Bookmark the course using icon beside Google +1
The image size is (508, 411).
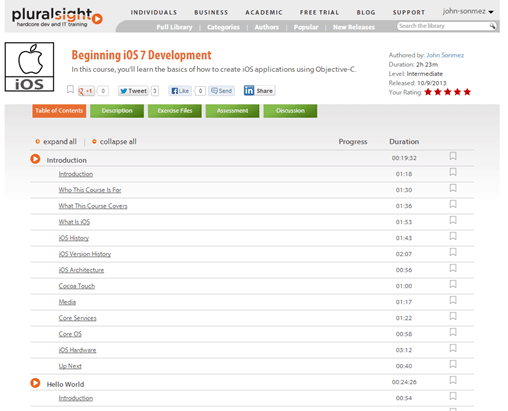coord(70,89)
